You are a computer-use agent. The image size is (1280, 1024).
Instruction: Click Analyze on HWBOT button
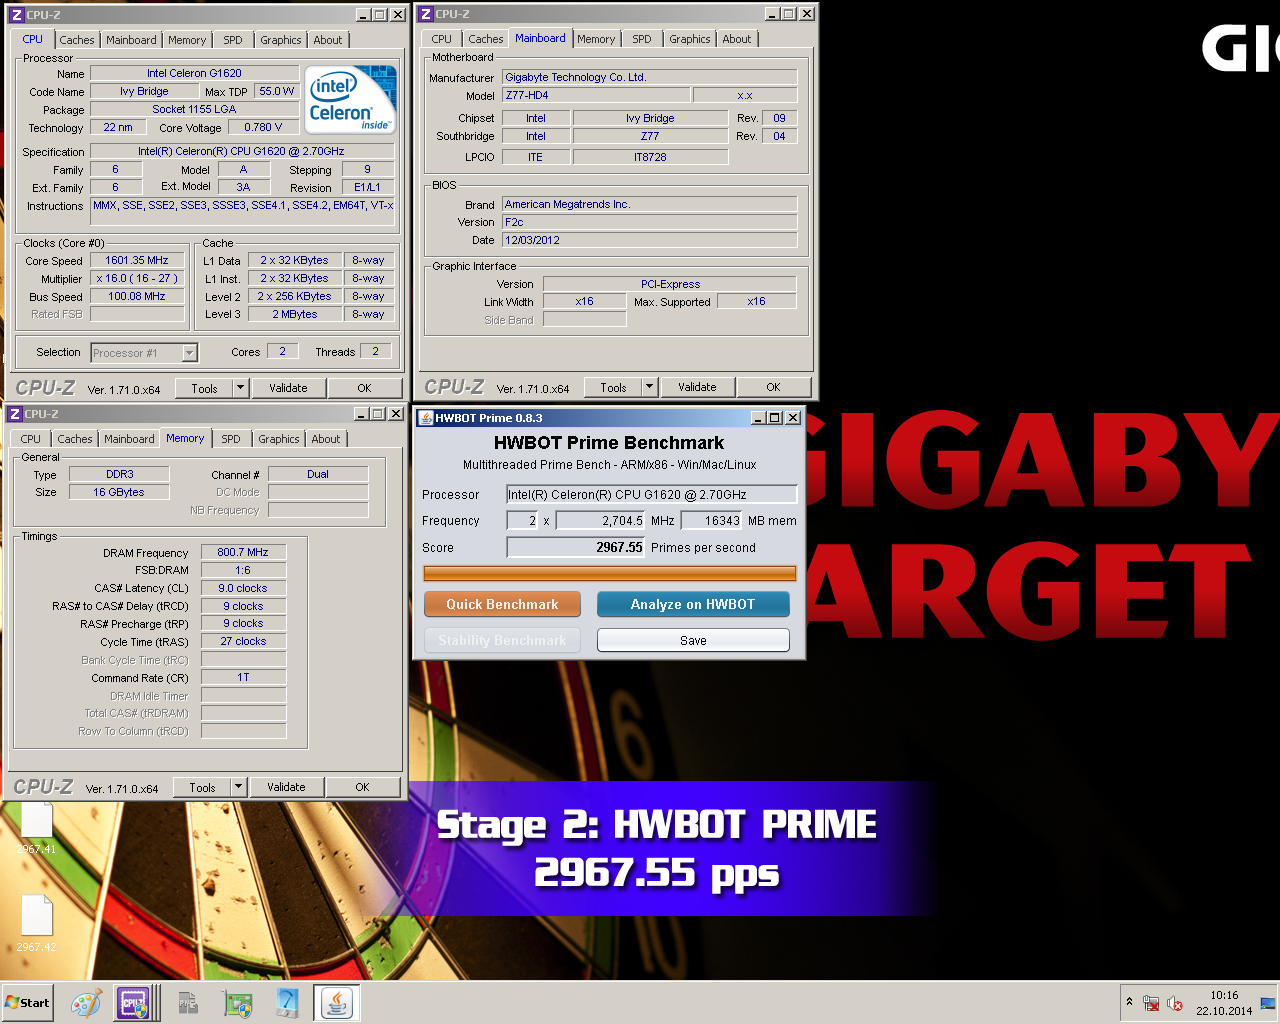click(x=693, y=604)
